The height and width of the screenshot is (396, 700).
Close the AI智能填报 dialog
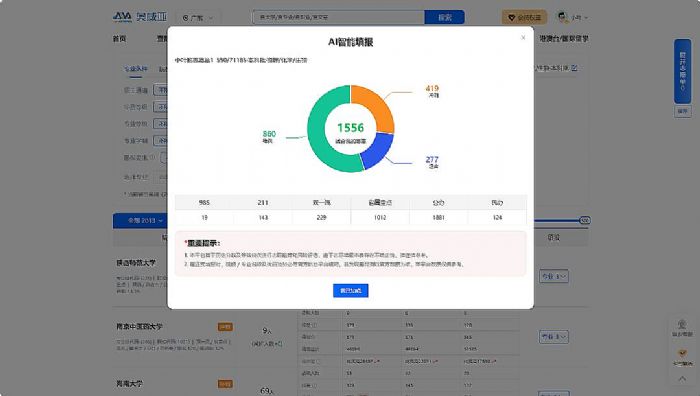(x=523, y=38)
